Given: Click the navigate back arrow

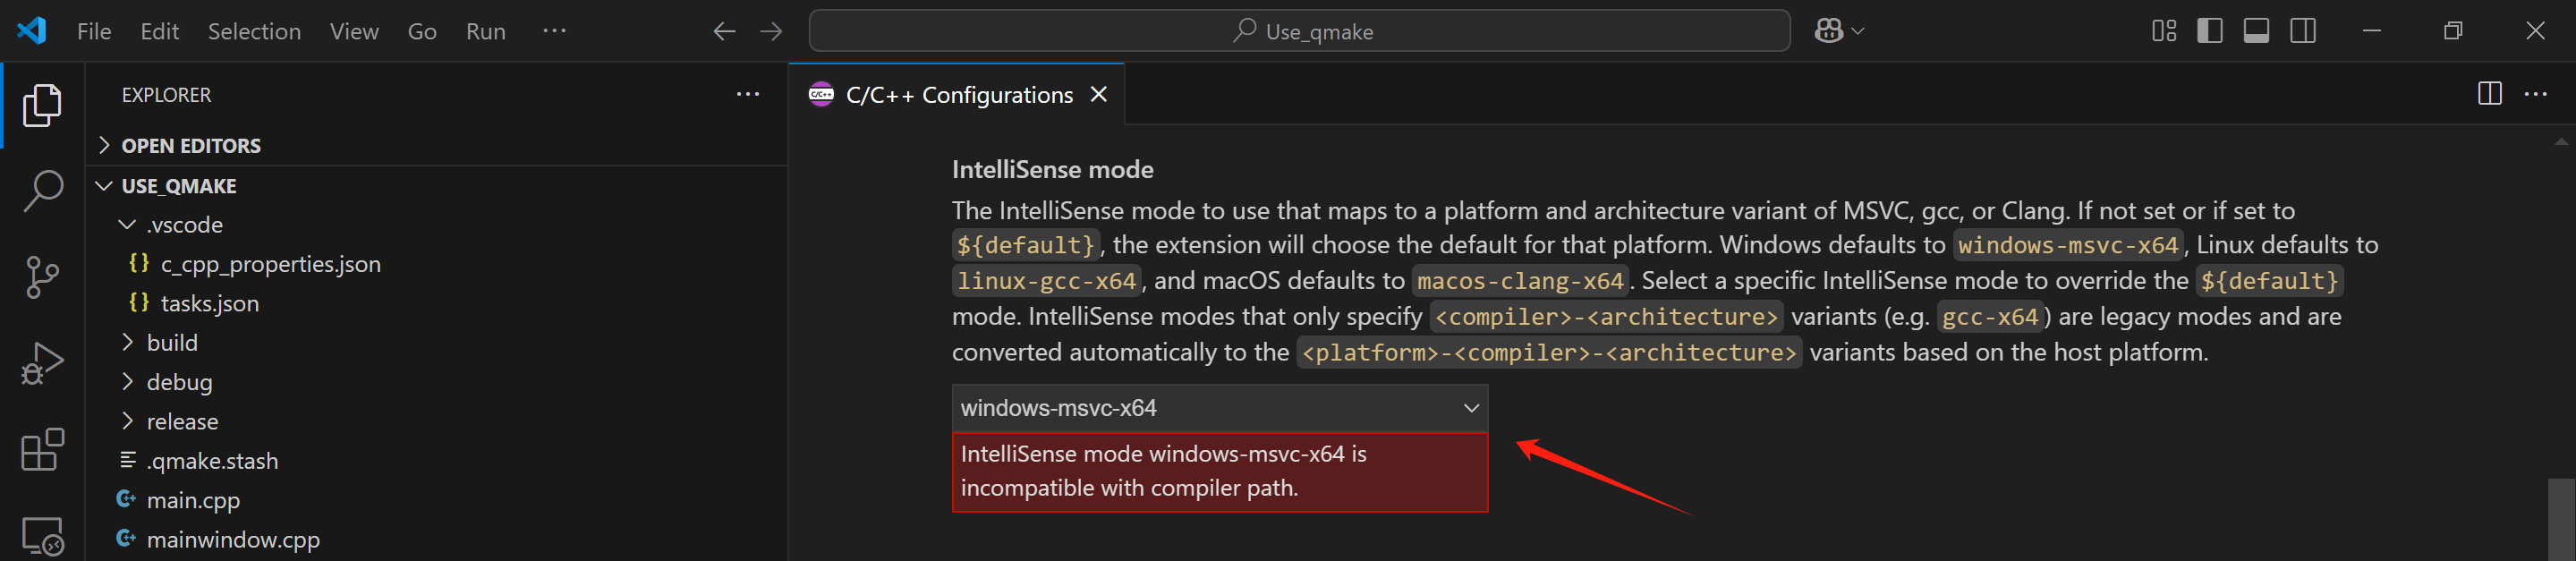Looking at the screenshot, I should point(723,31).
